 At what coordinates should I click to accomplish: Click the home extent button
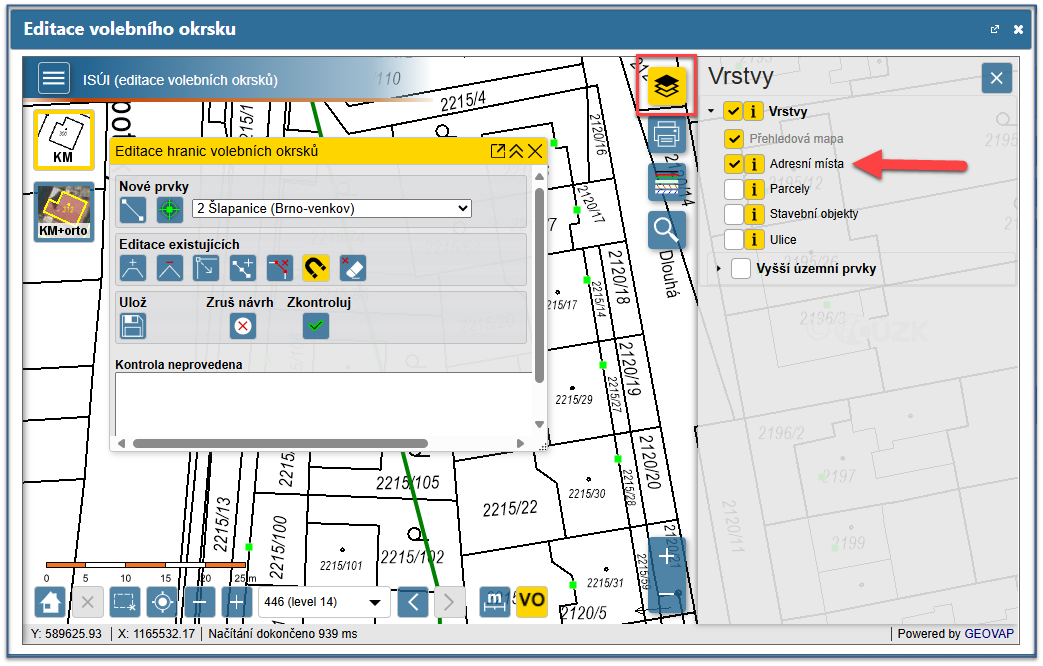point(51,602)
